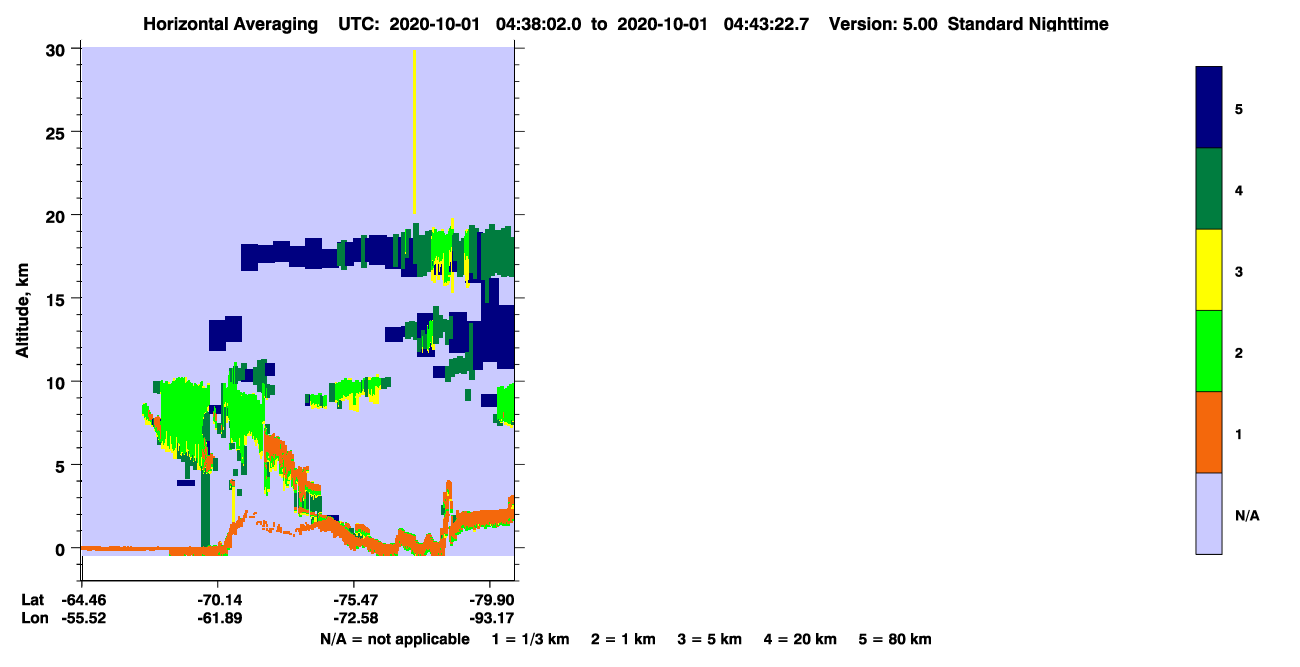Click the lavender N/A color bar segment
This screenshot has height=667, width=1300.
(1209, 513)
